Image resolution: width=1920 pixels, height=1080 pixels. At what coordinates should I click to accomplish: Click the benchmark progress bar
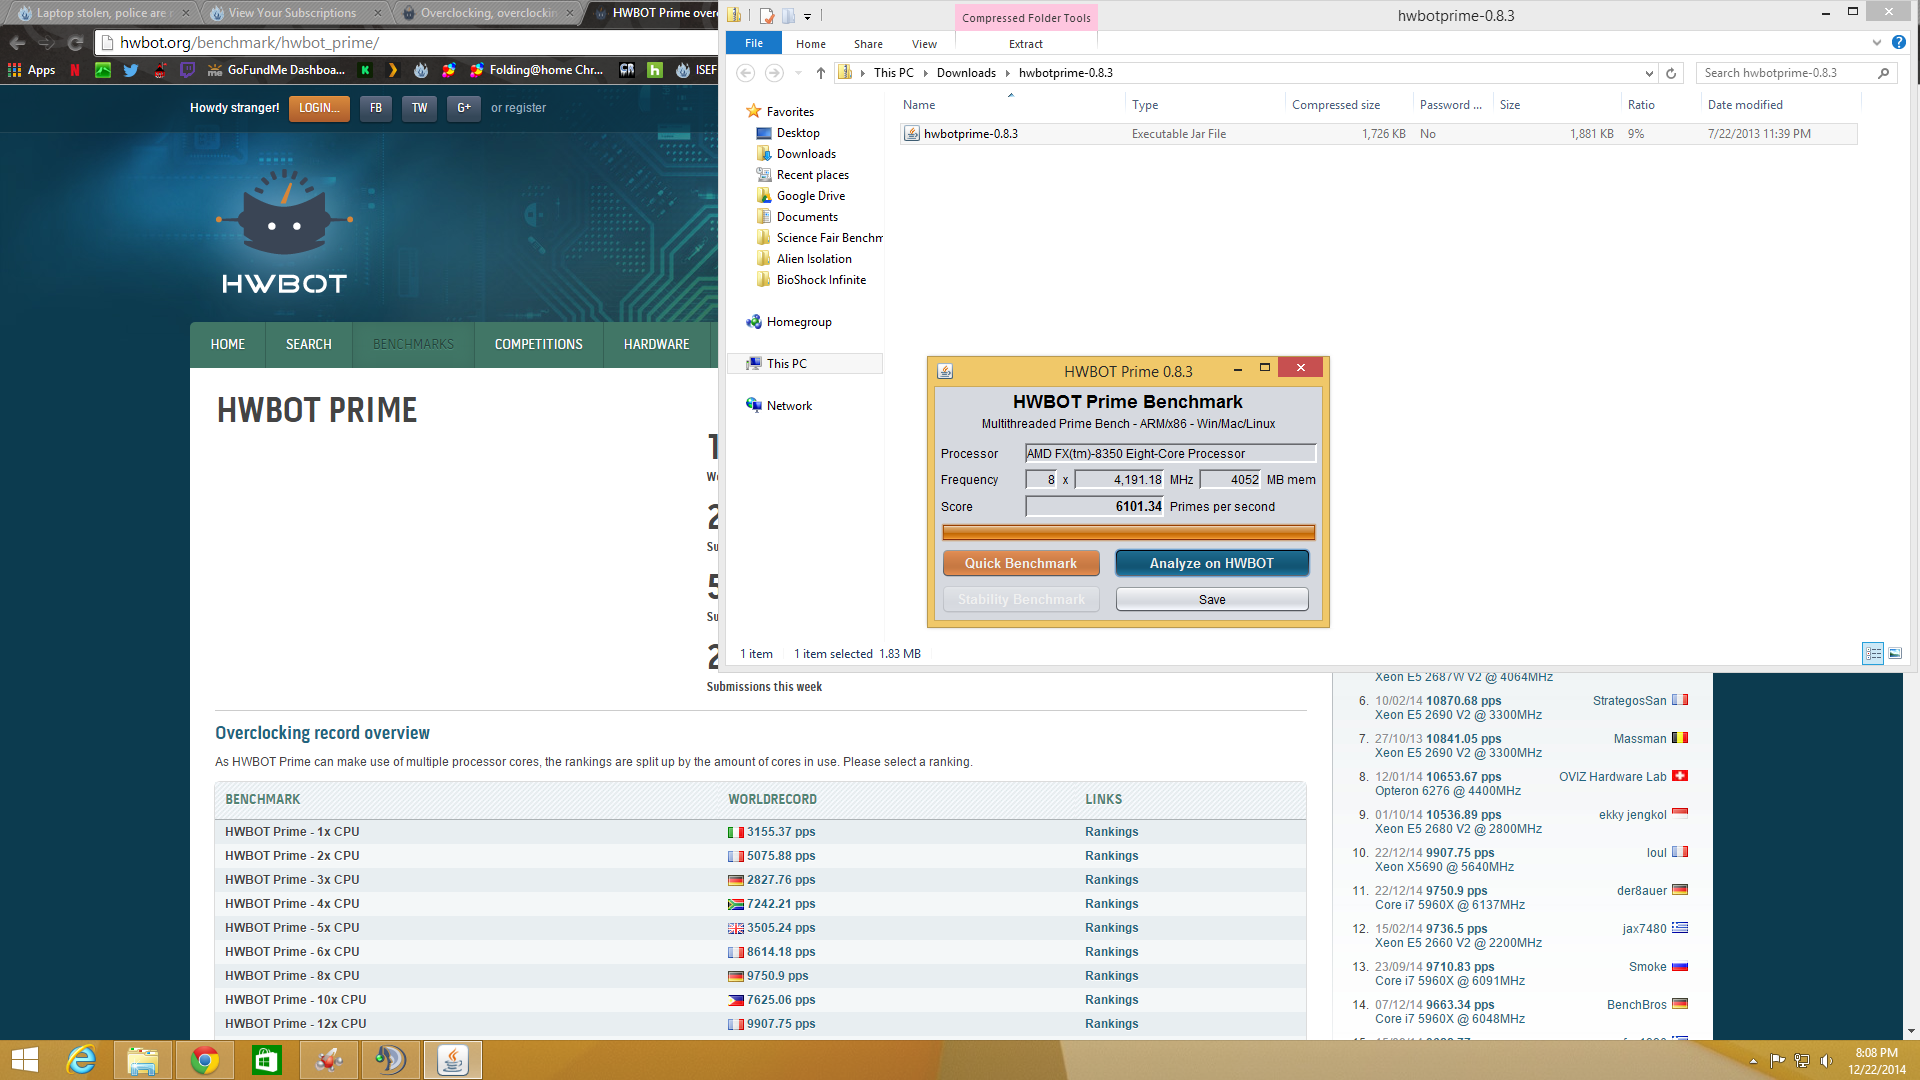pos(1129,533)
